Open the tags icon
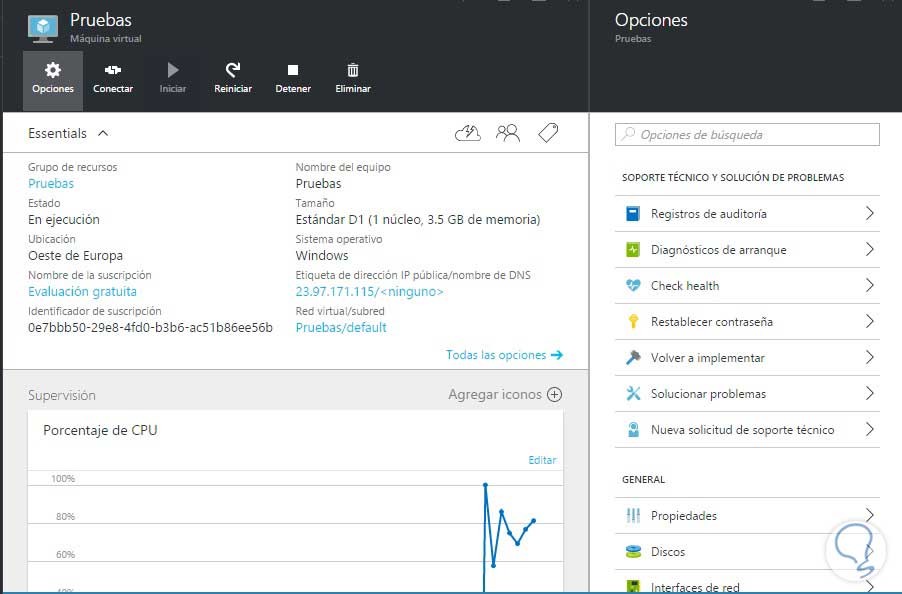Screen dimensions: 902x594 (x=548, y=133)
